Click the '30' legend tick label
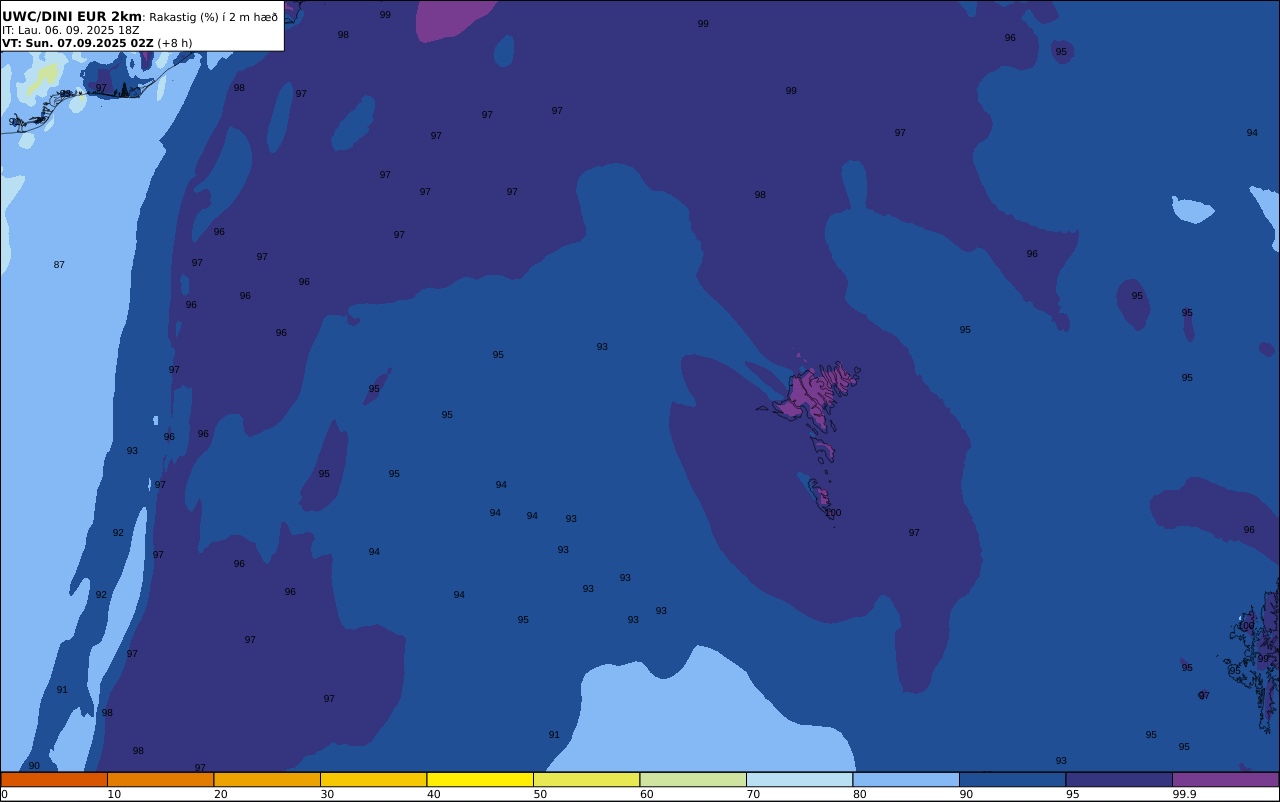Image resolution: width=1280 pixels, height=802 pixels. [x=327, y=794]
